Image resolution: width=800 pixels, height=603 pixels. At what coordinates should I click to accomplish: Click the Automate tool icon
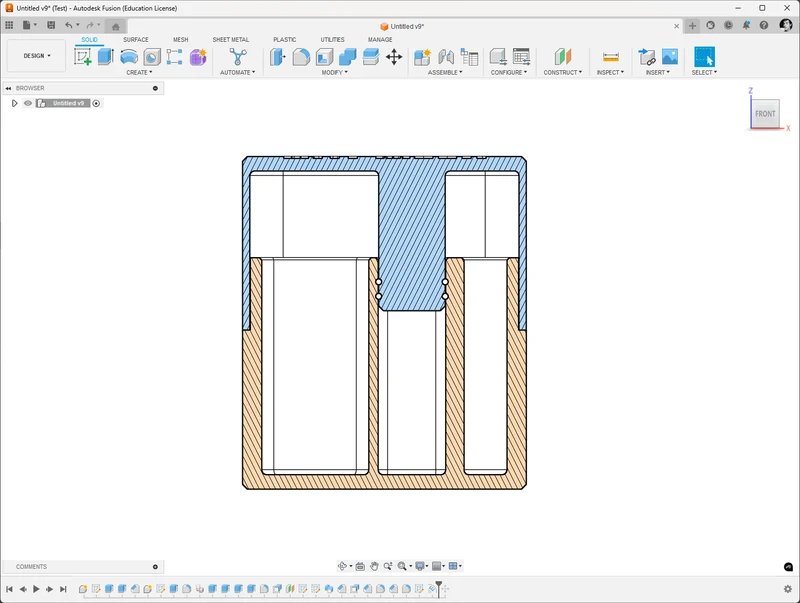point(238,57)
